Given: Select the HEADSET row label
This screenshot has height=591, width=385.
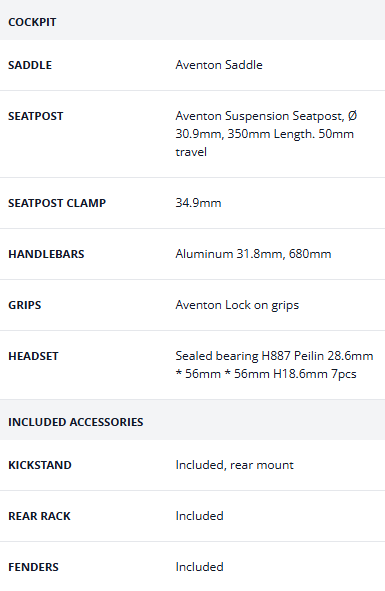Looking at the screenshot, I should point(33,356).
